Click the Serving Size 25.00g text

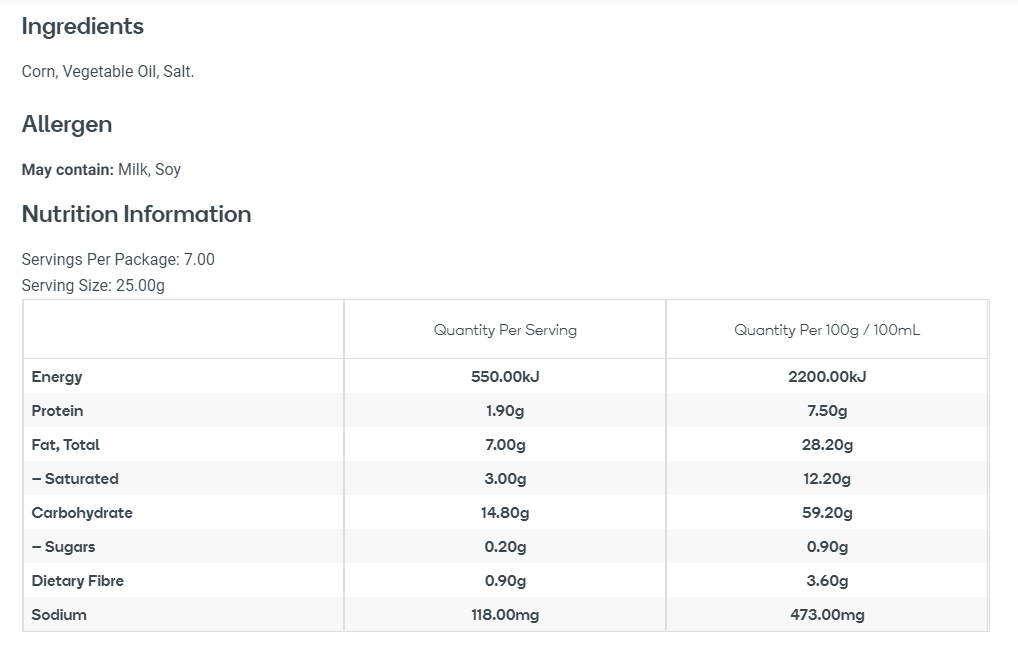pos(93,286)
